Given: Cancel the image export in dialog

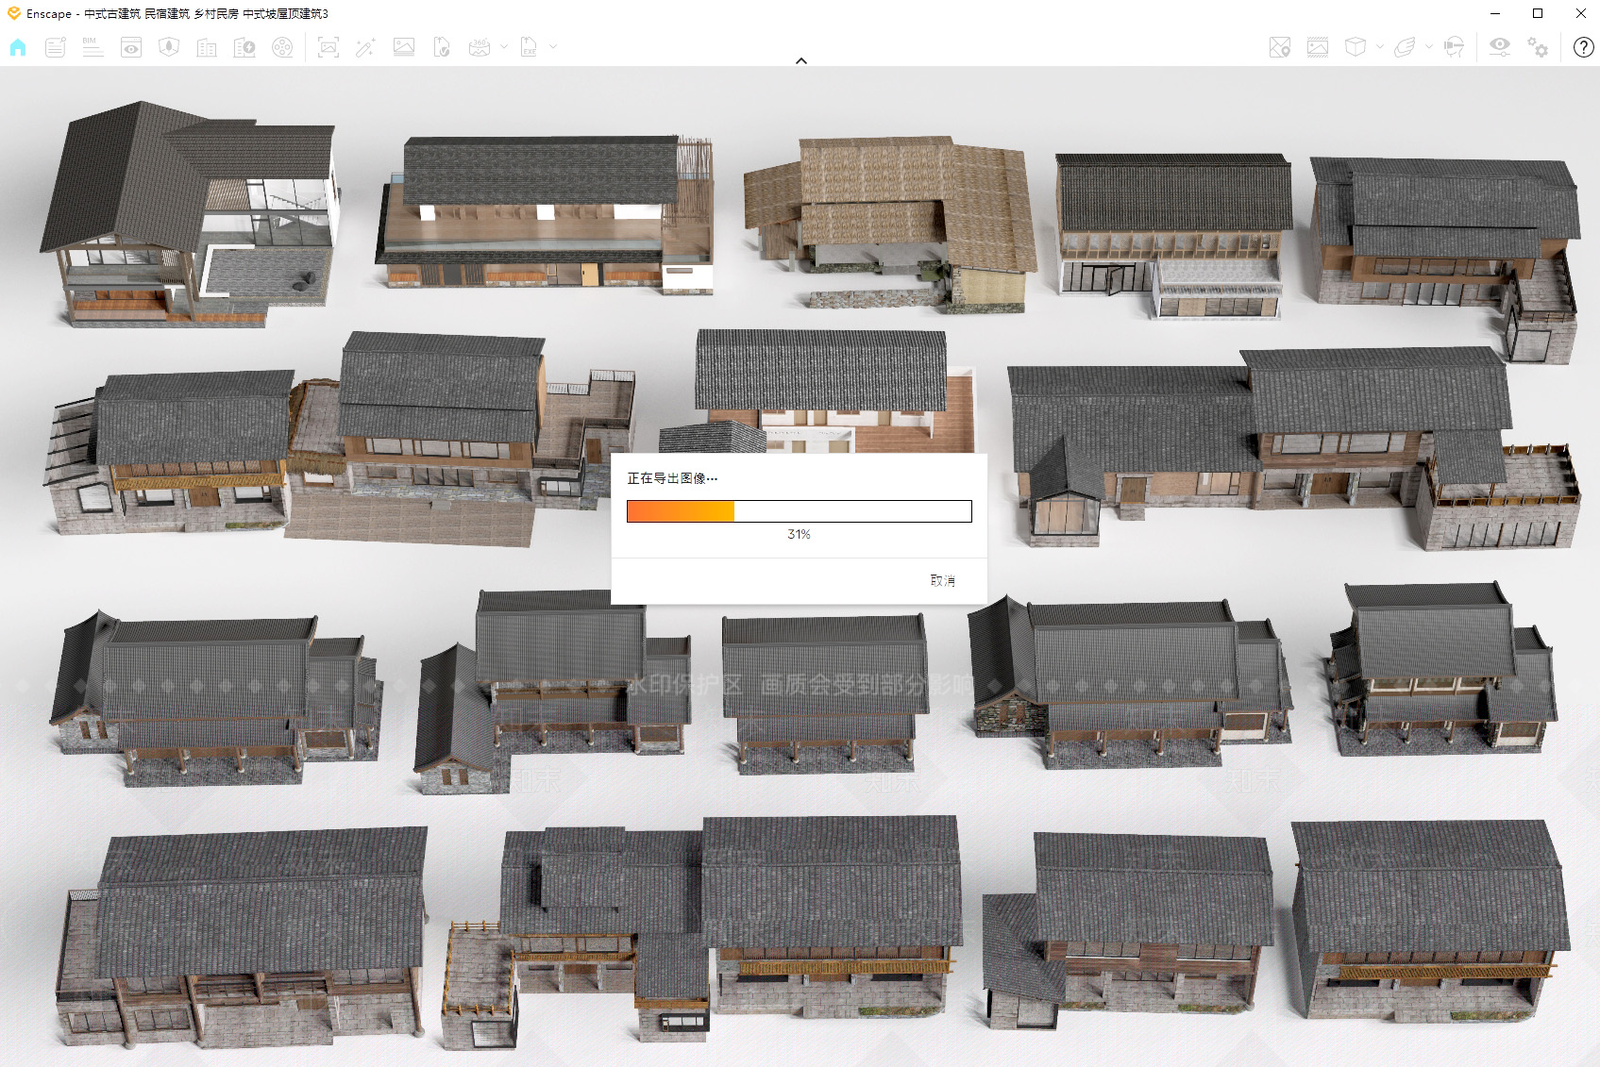Looking at the screenshot, I should pos(943,580).
